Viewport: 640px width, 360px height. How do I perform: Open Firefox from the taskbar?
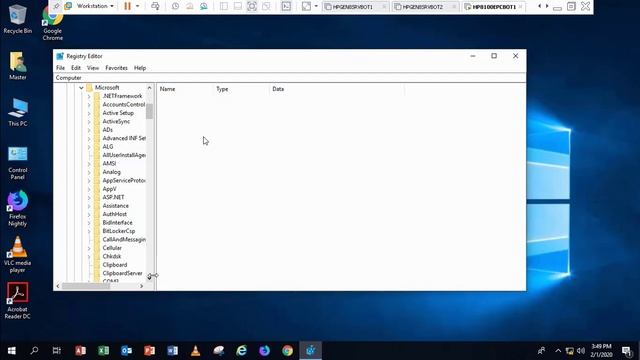pos(264,351)
